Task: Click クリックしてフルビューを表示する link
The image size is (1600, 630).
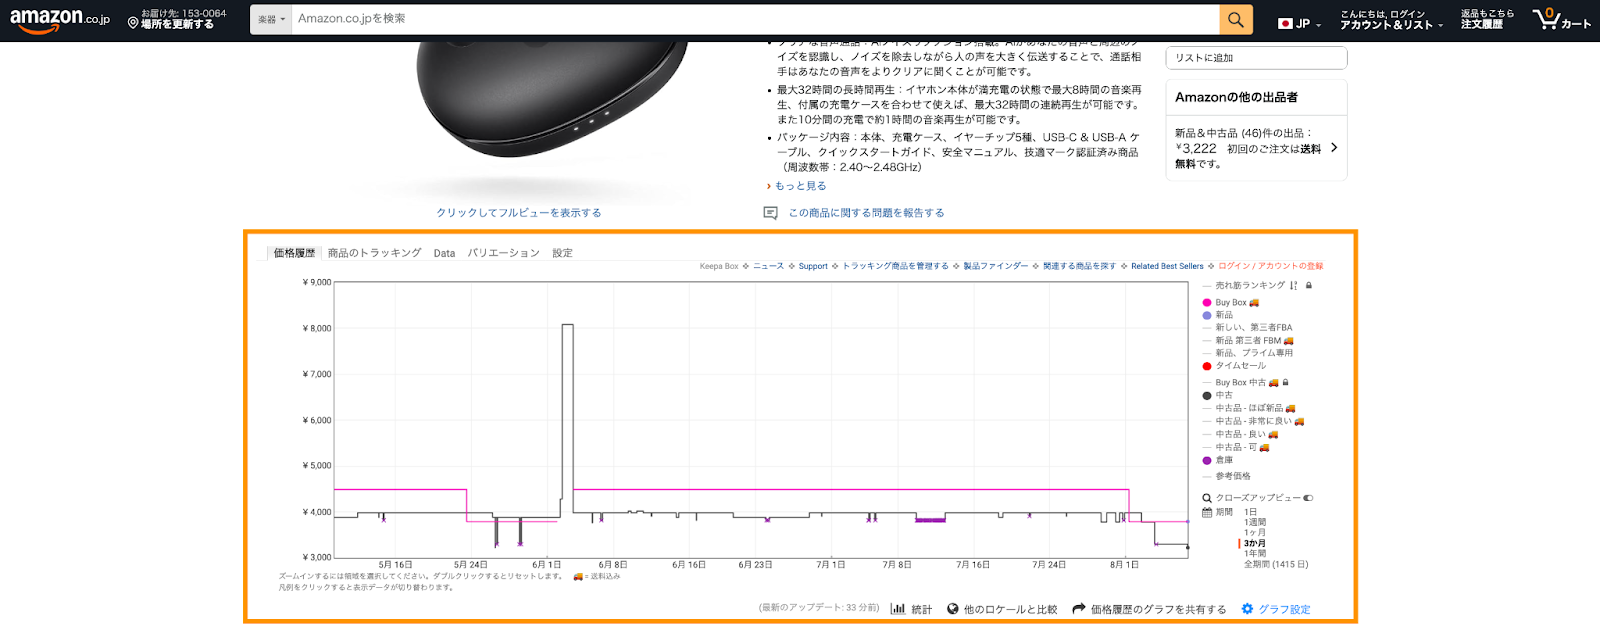Action: click(519, 213)
